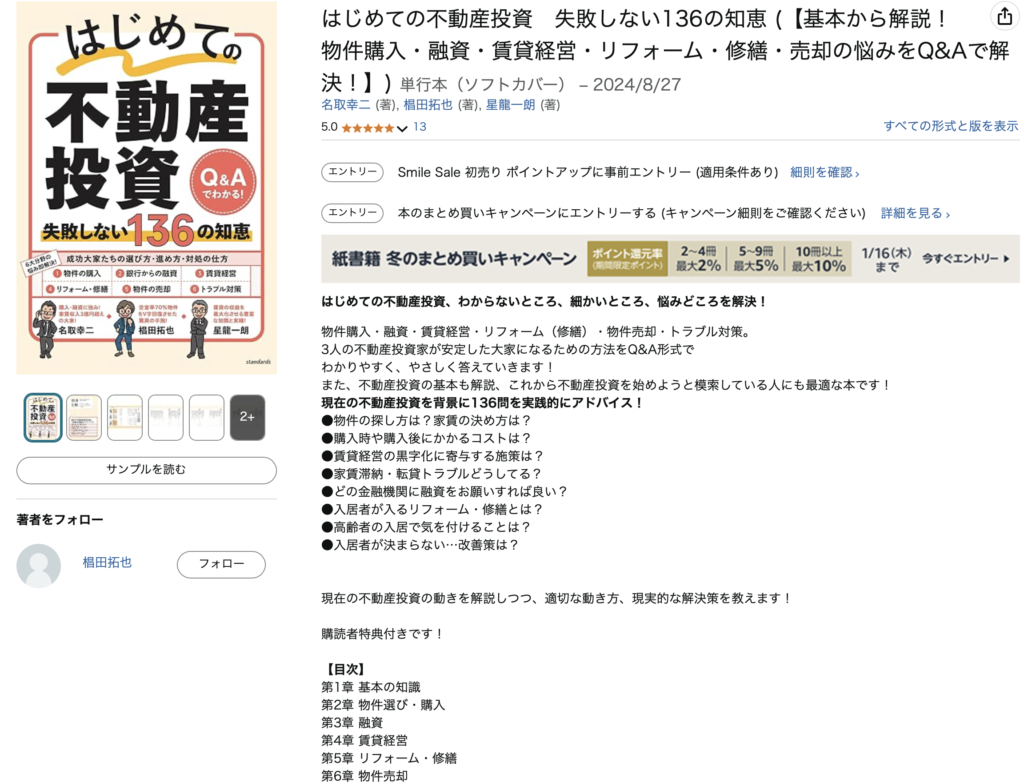Open the star rating dropdown chevron
The height and width of the screenshot is (782, 1024).
click(x=402, y=129)
